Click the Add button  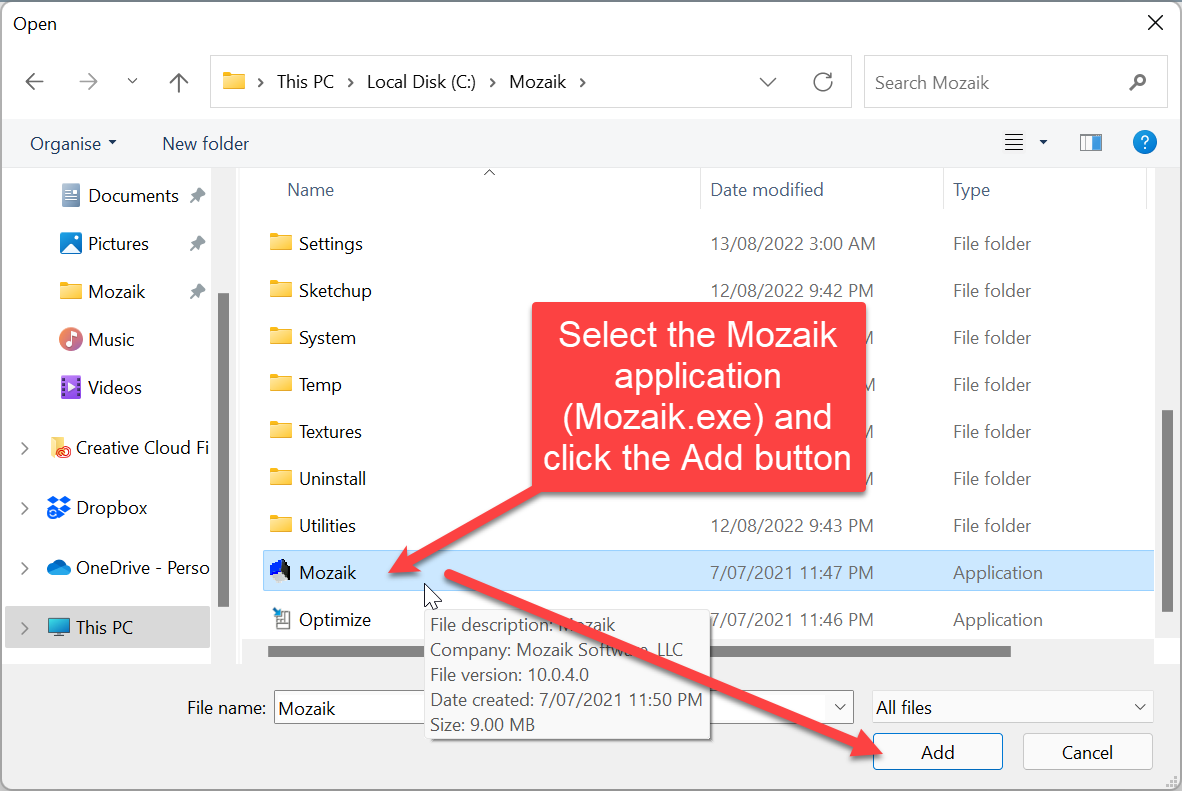(x=937, y=752)
